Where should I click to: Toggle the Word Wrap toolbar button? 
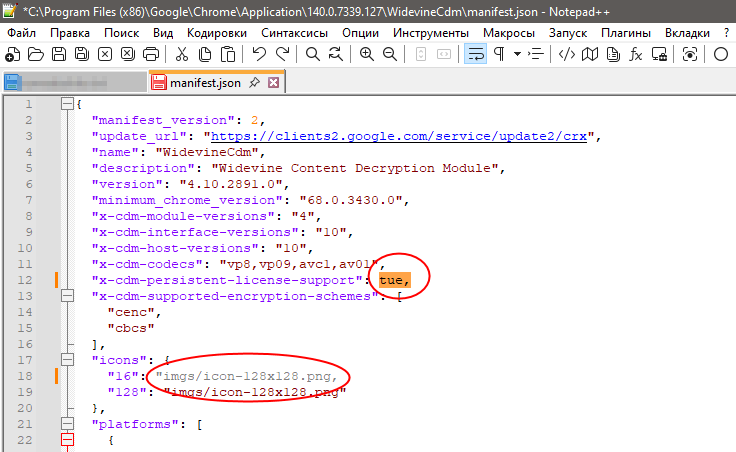click(475, 54)
